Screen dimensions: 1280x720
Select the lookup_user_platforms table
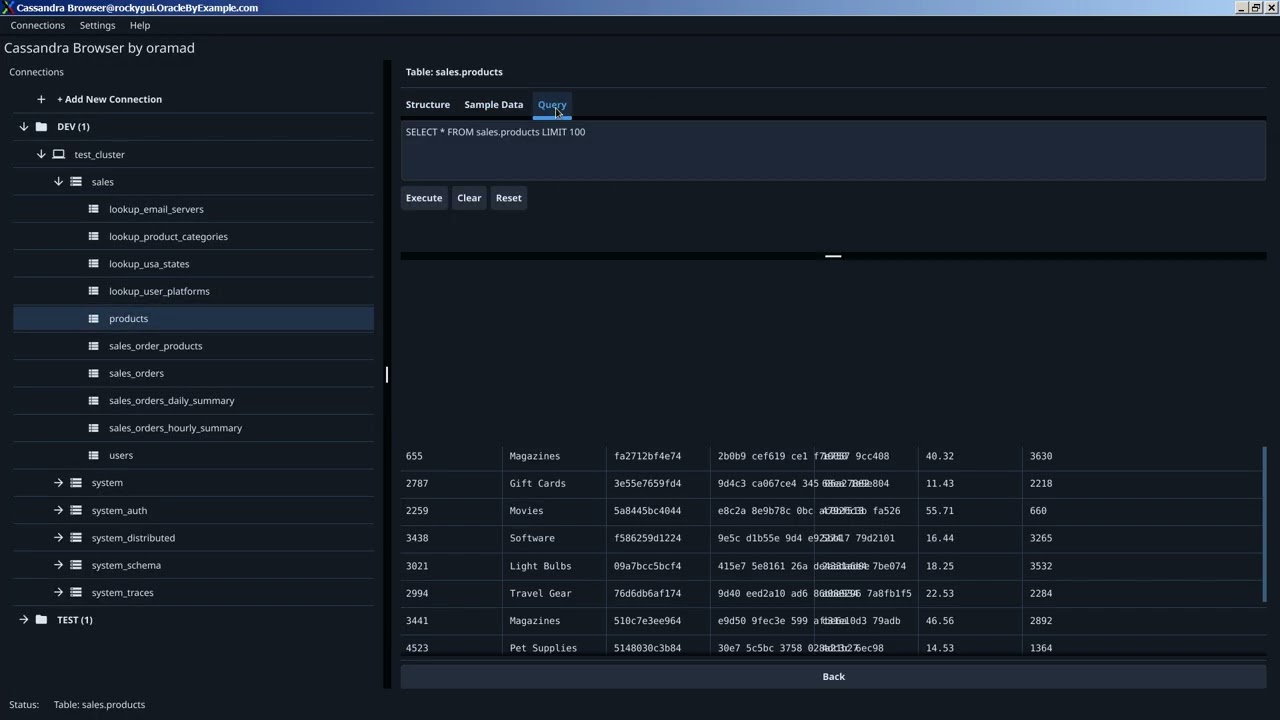click(x=159, y=291)
